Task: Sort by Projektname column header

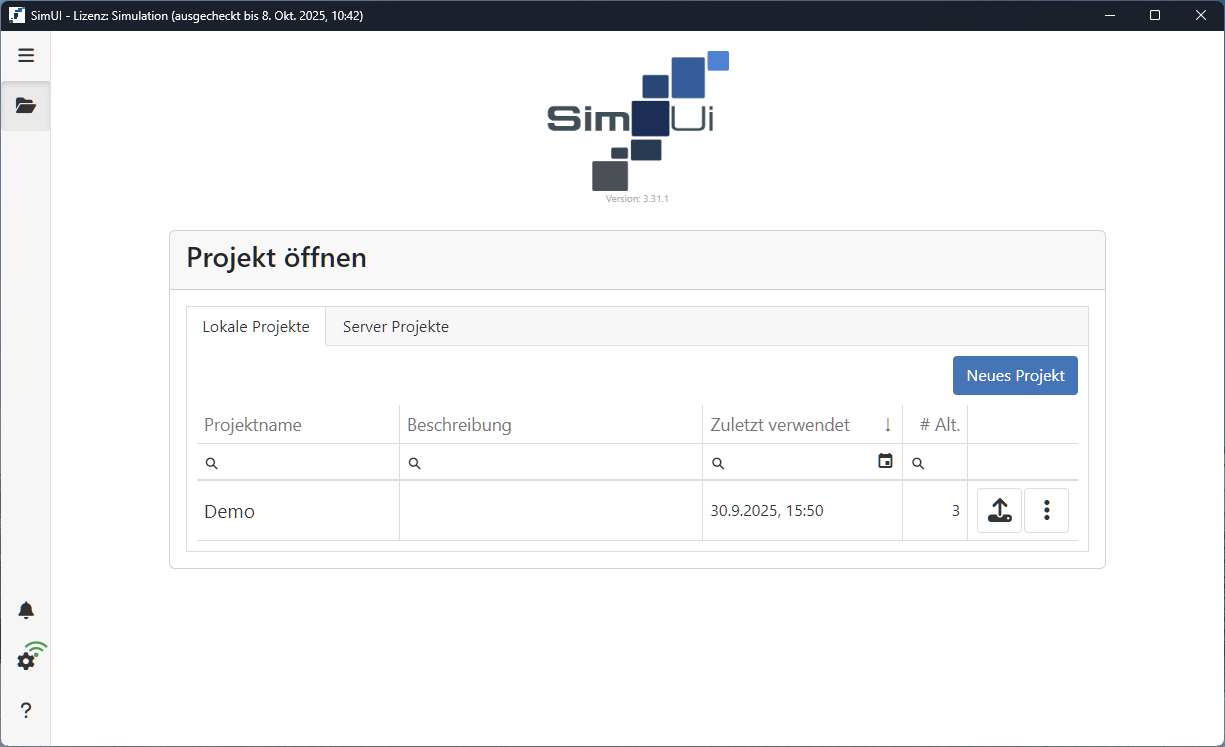Action: point(253,425)
